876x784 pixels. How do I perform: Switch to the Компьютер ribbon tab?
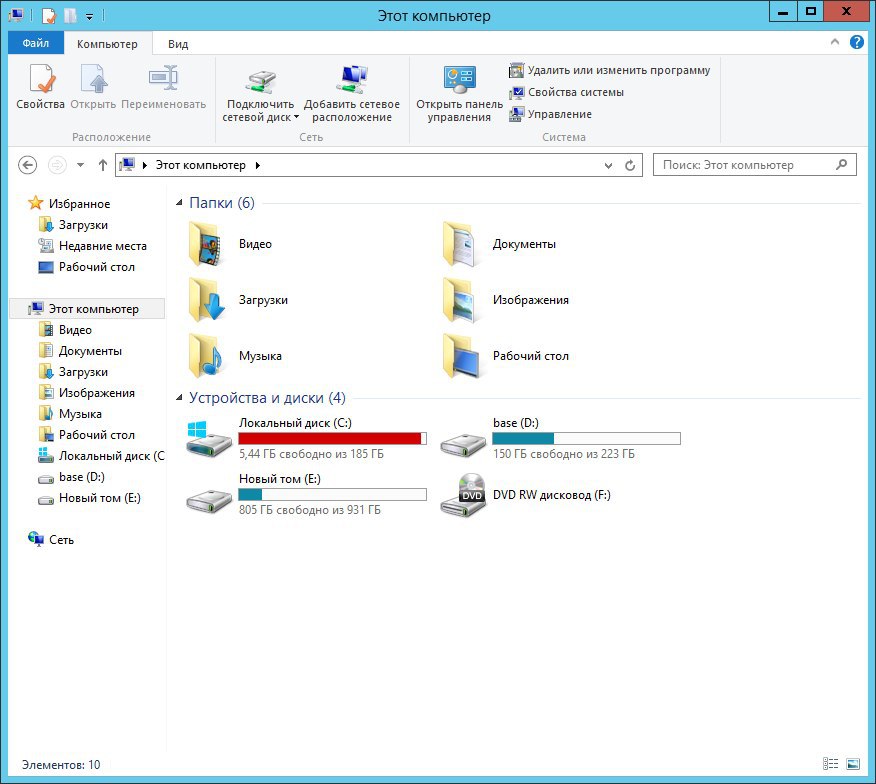[107, 44]
